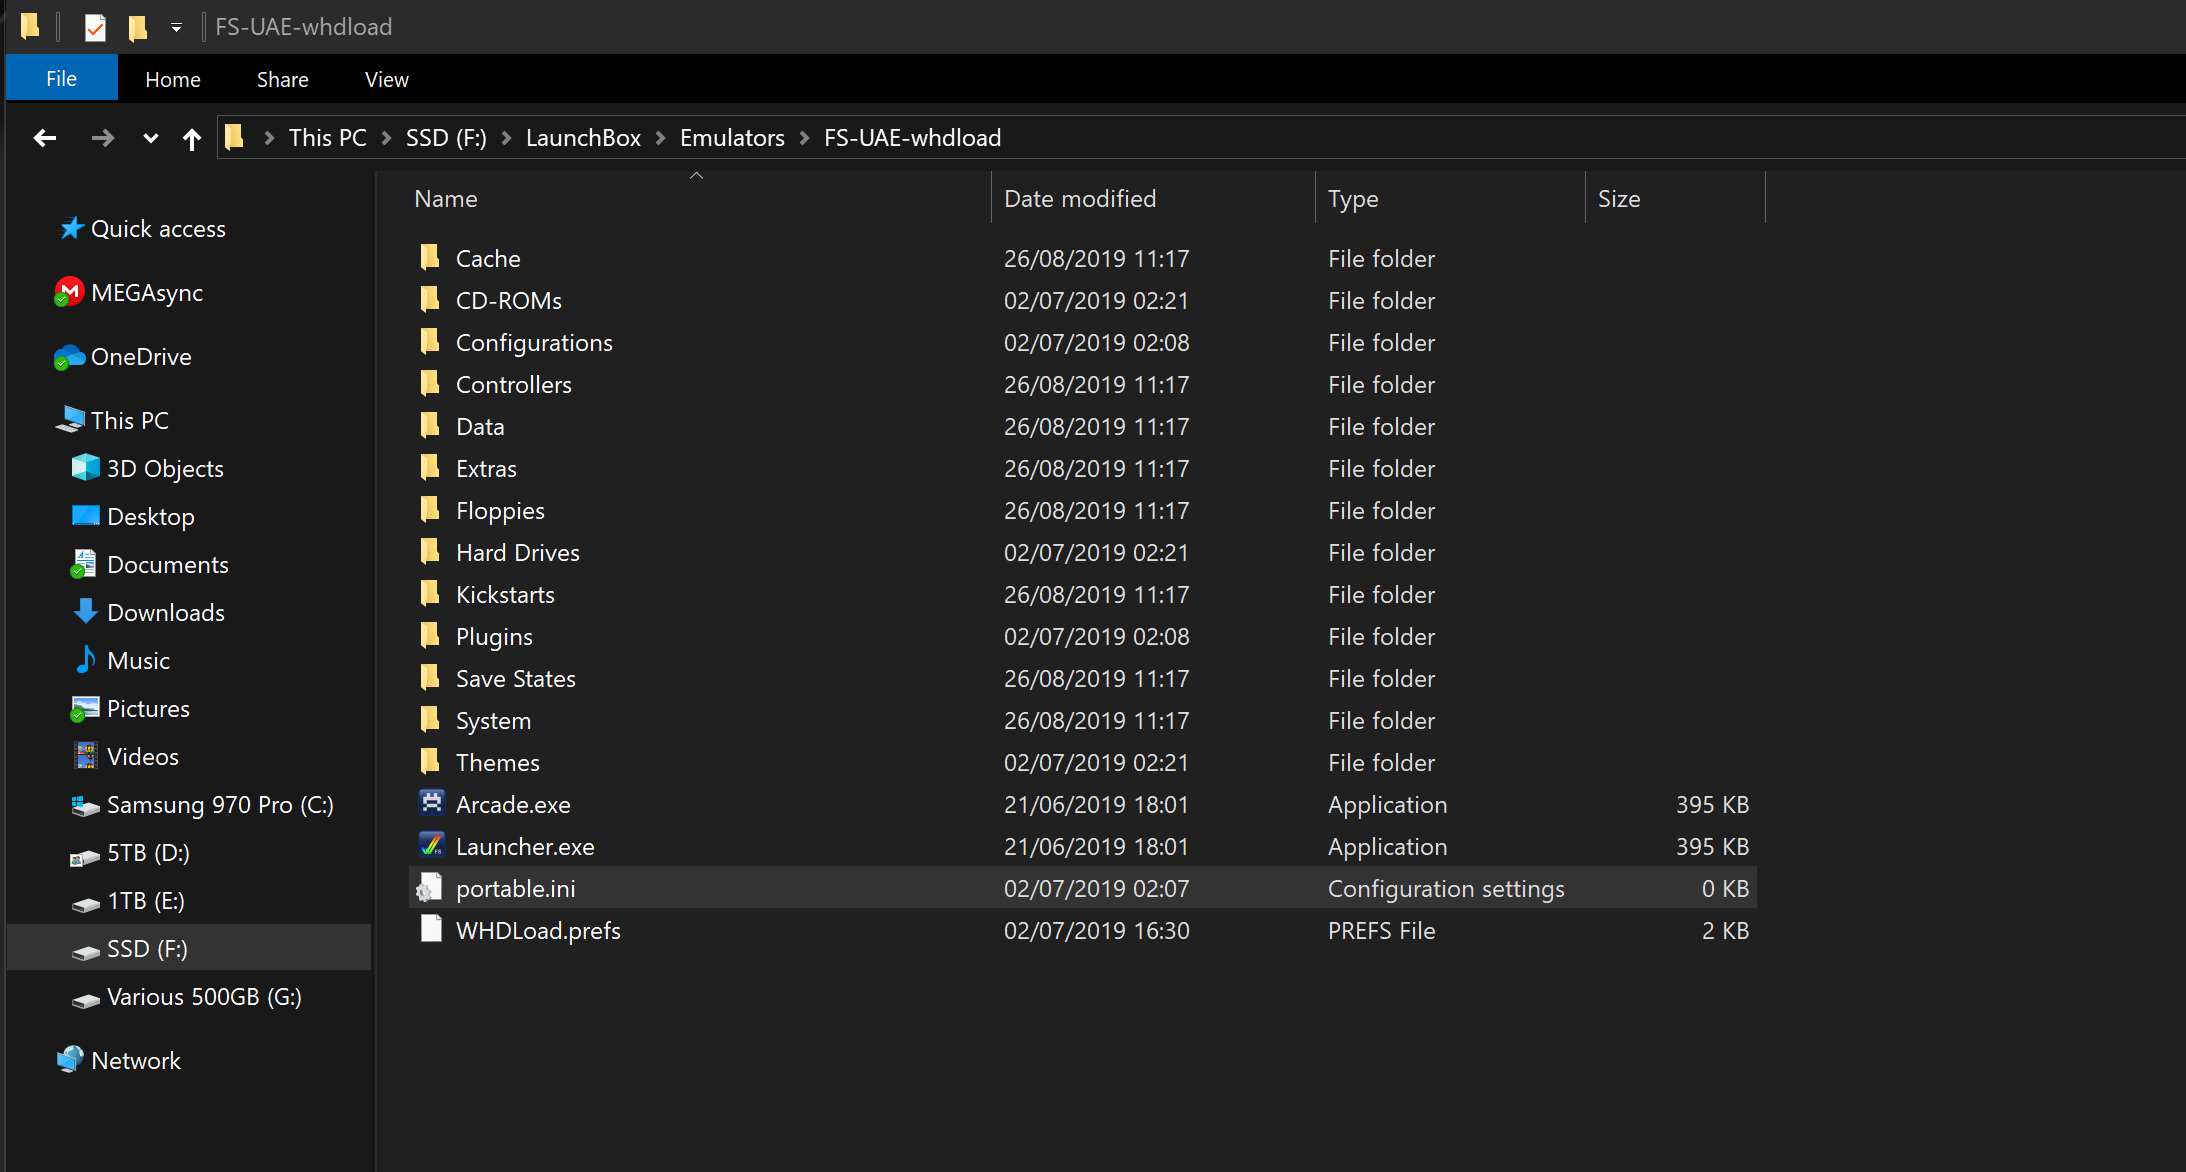Expand chevron after LaunchBox in address bar

(x=660, y=138)
